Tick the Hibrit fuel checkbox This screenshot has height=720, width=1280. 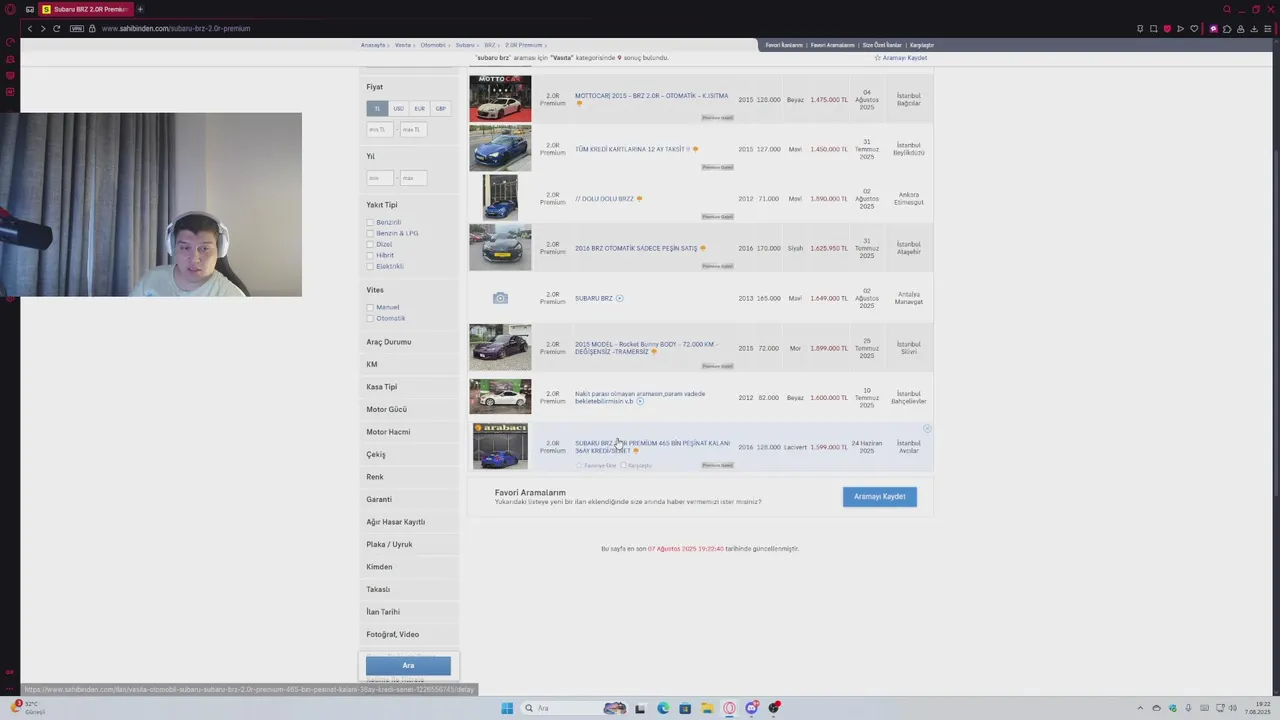coord(370,255)
